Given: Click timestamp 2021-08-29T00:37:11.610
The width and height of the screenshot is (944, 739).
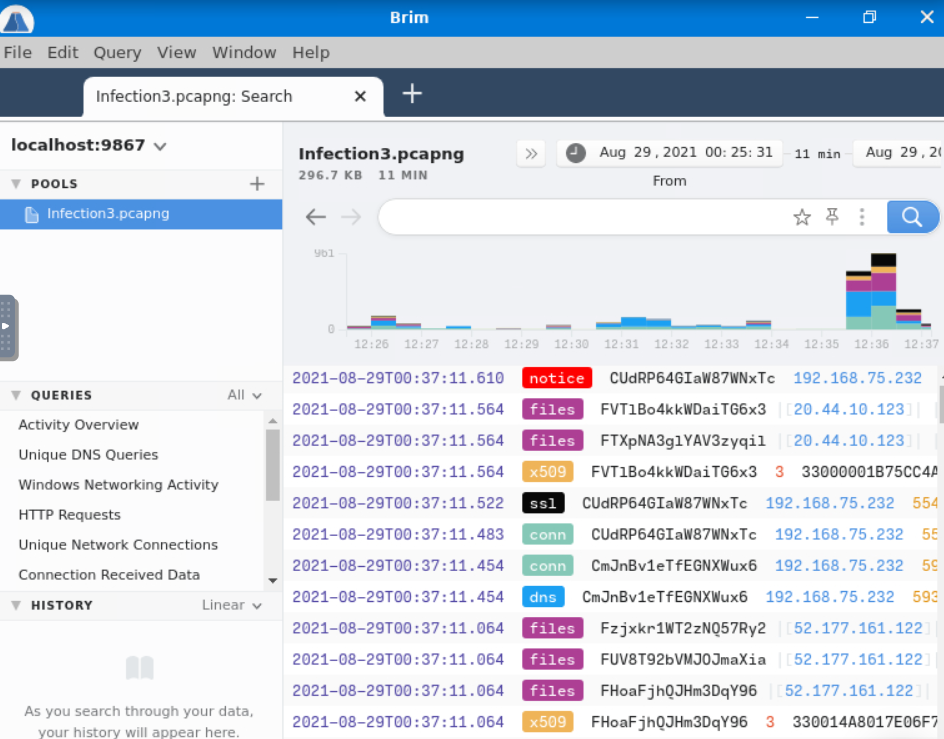Looking at the screenshot, I should pyautogui.click(x=398, y=378).
